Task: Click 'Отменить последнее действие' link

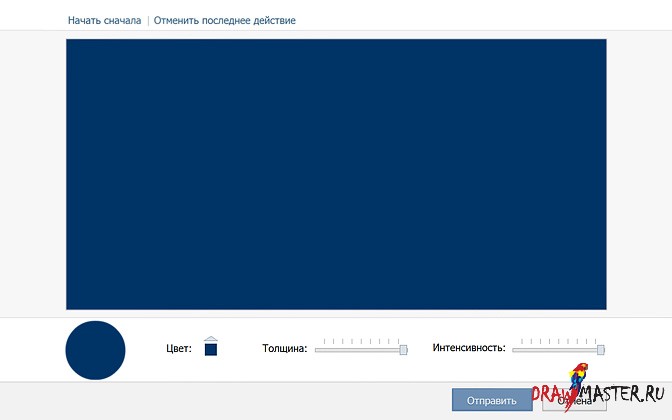Action: 225,20
